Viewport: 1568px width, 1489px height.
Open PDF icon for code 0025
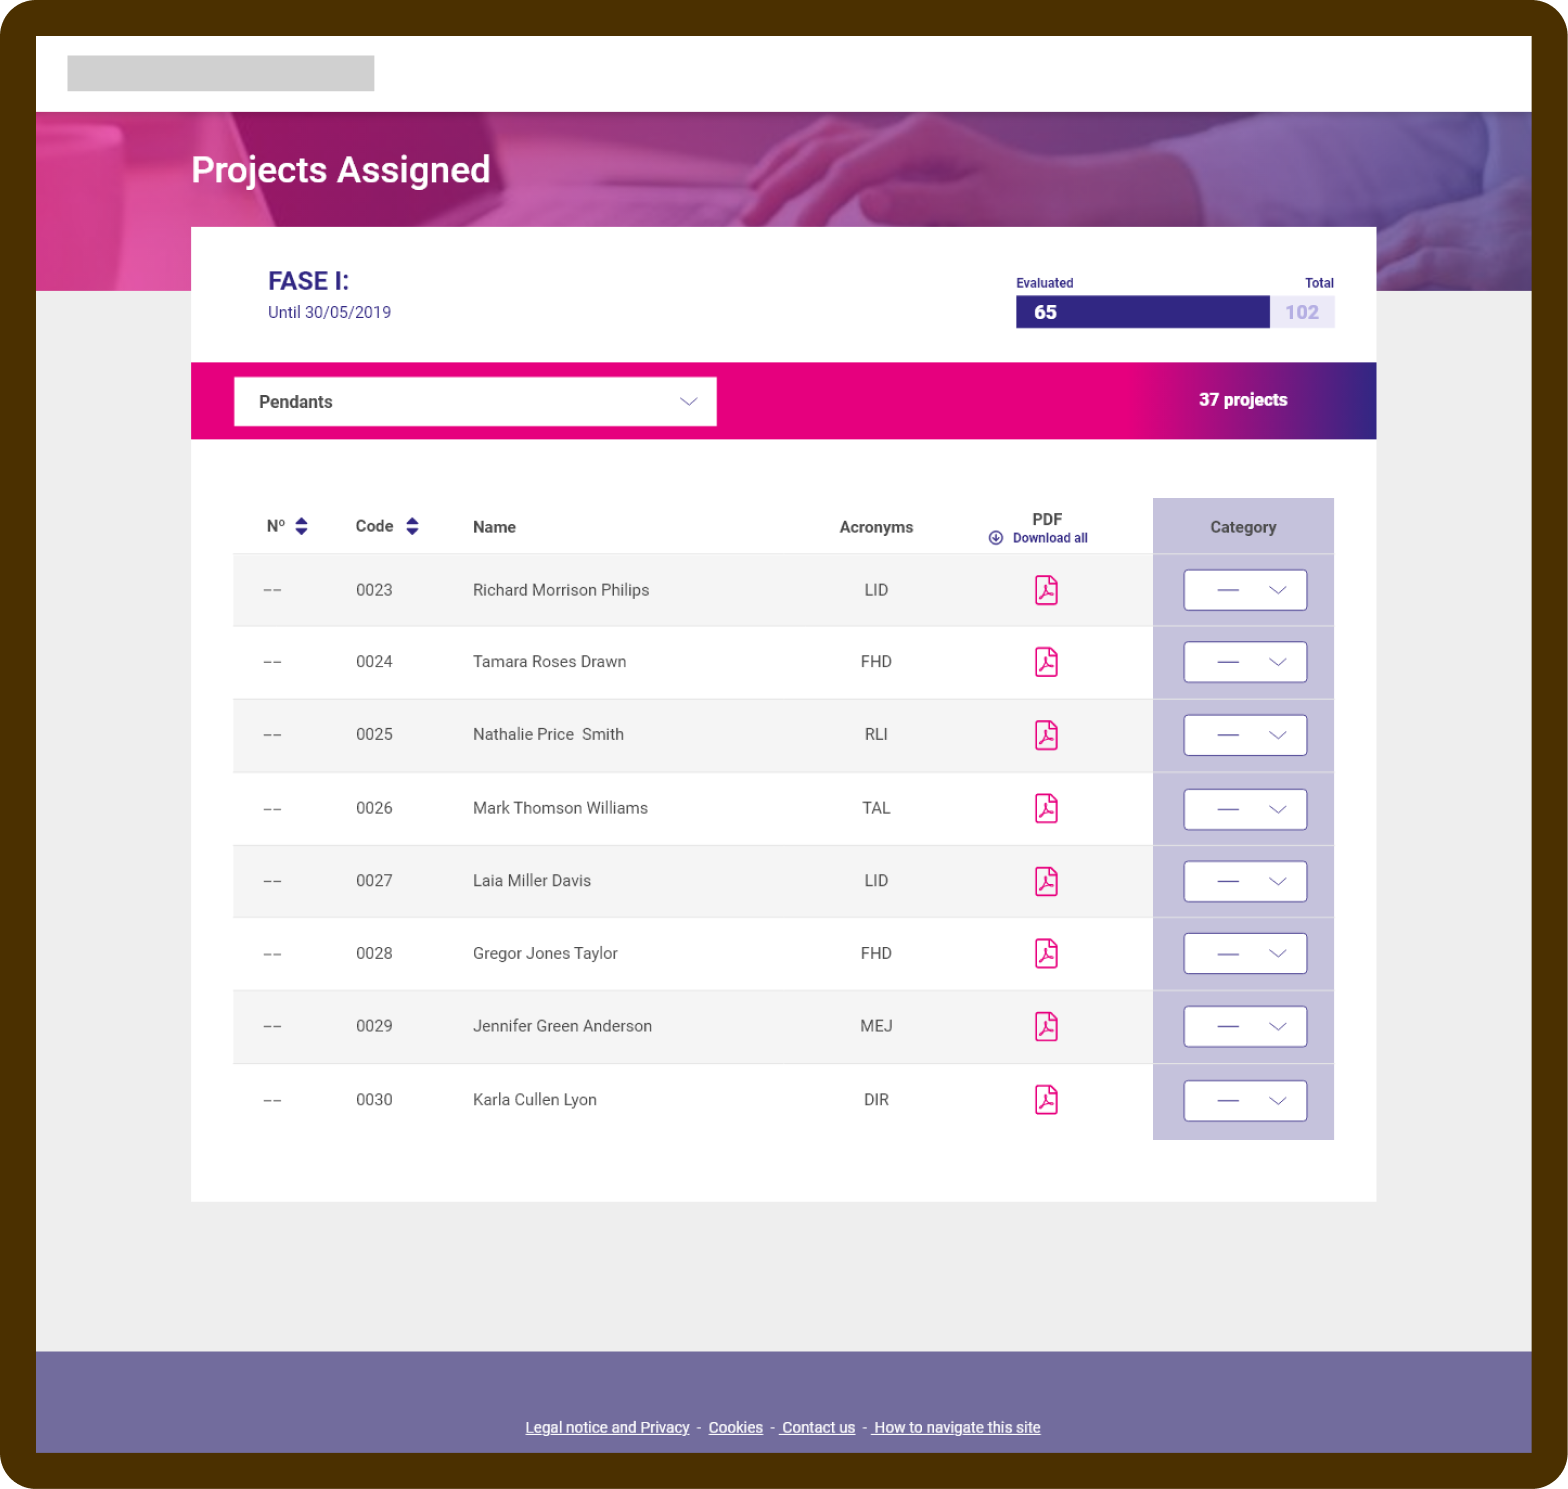[x=1046, y=735]
